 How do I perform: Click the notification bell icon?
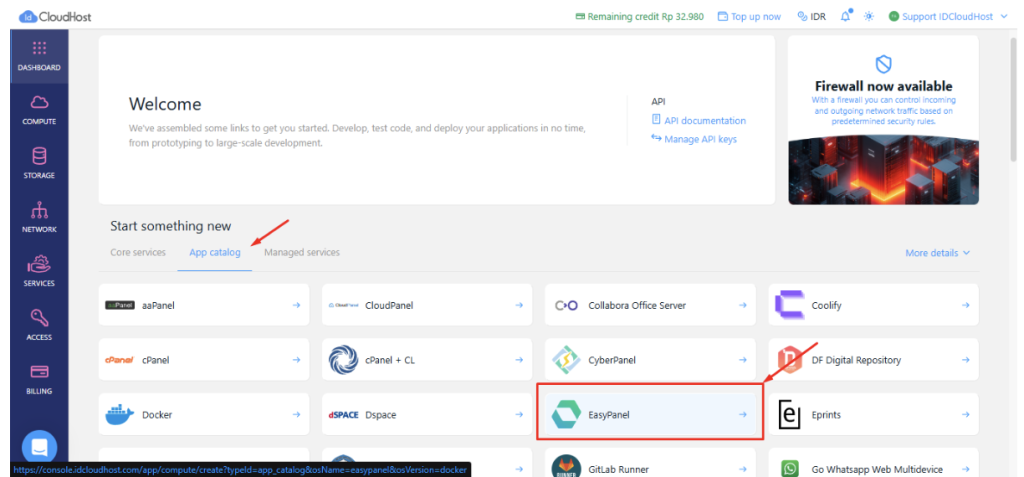(846, 16)
